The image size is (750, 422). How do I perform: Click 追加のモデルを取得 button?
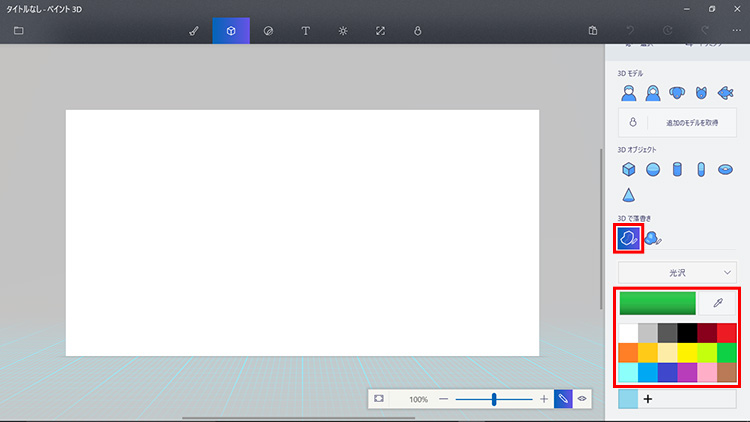690,123
